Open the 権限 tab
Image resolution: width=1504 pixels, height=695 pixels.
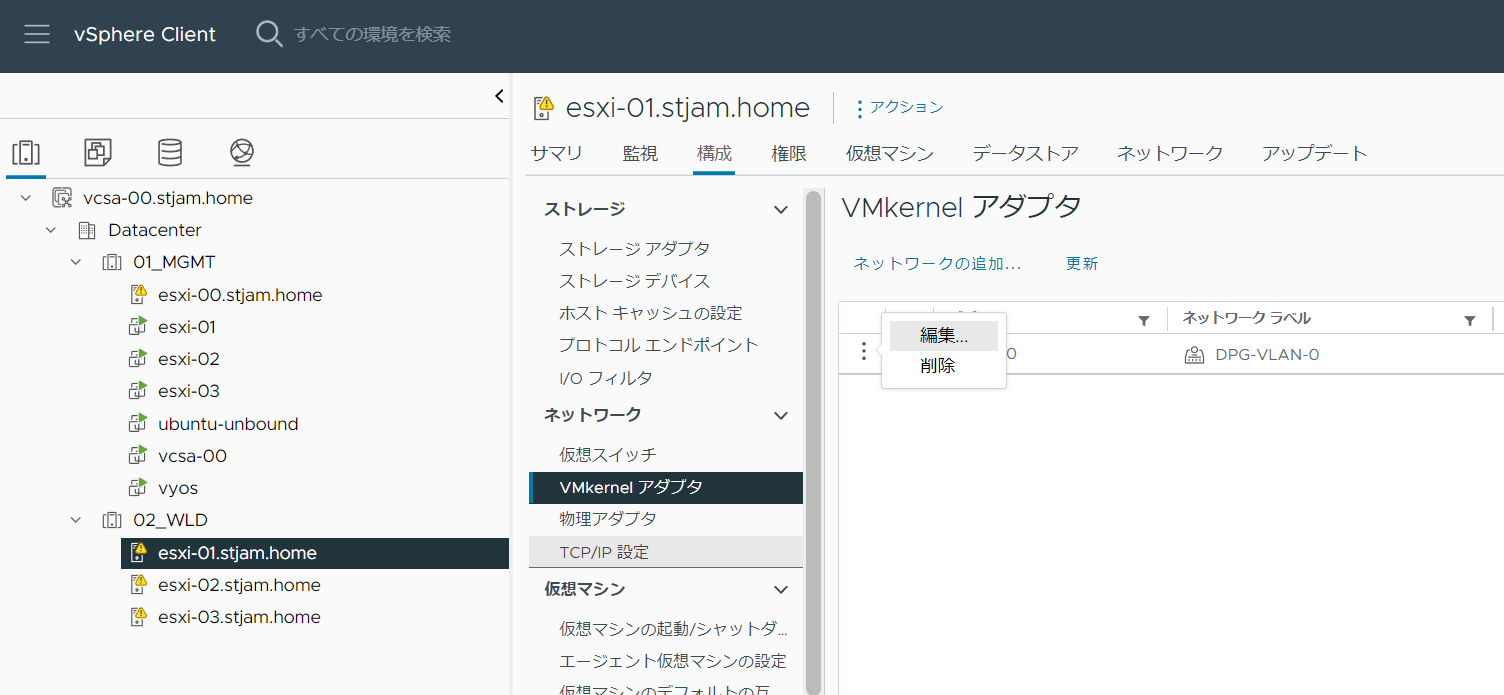point(789,153)
